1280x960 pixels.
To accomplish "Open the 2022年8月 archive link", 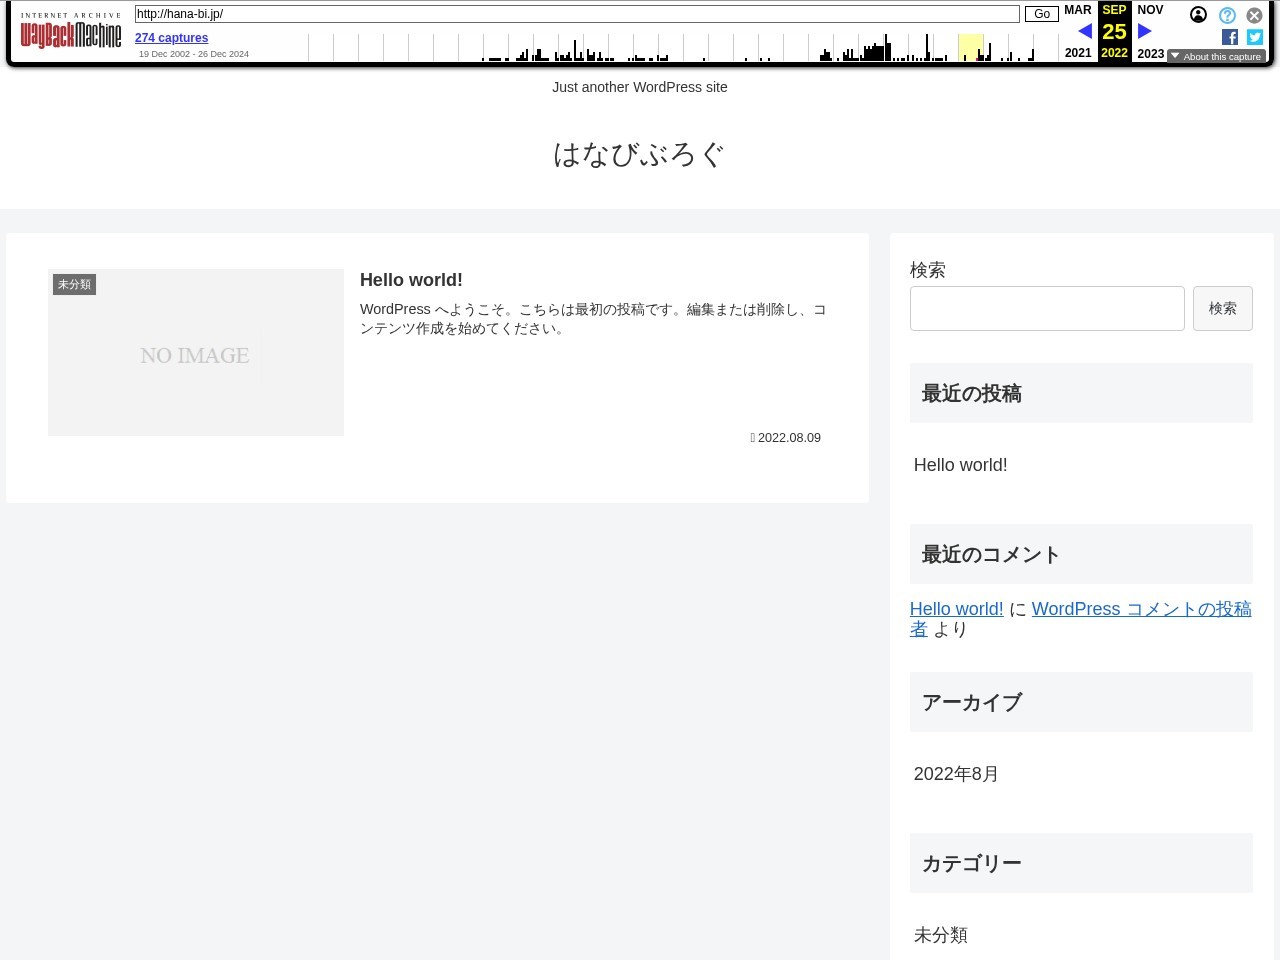I will pos(956,774).
